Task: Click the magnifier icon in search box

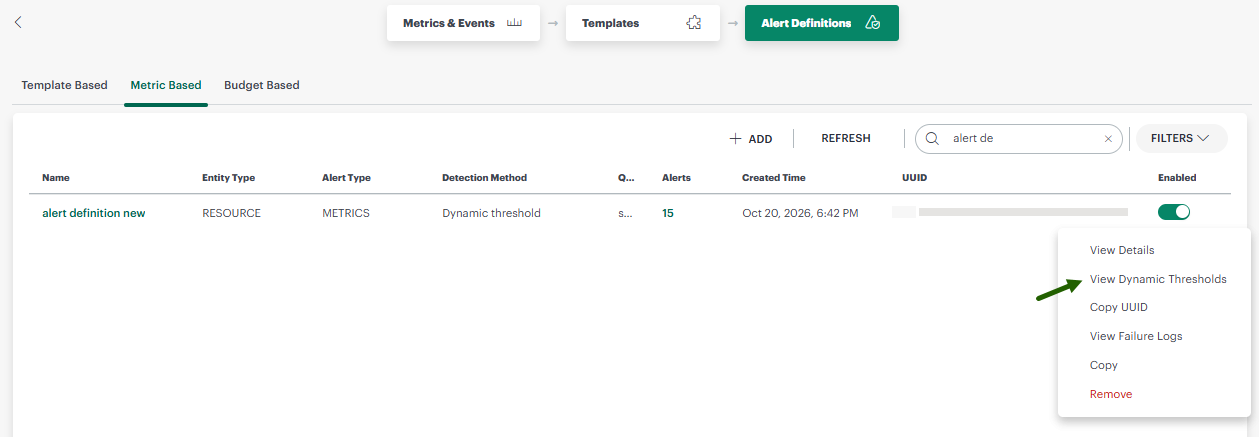Action: pos(933,139)
